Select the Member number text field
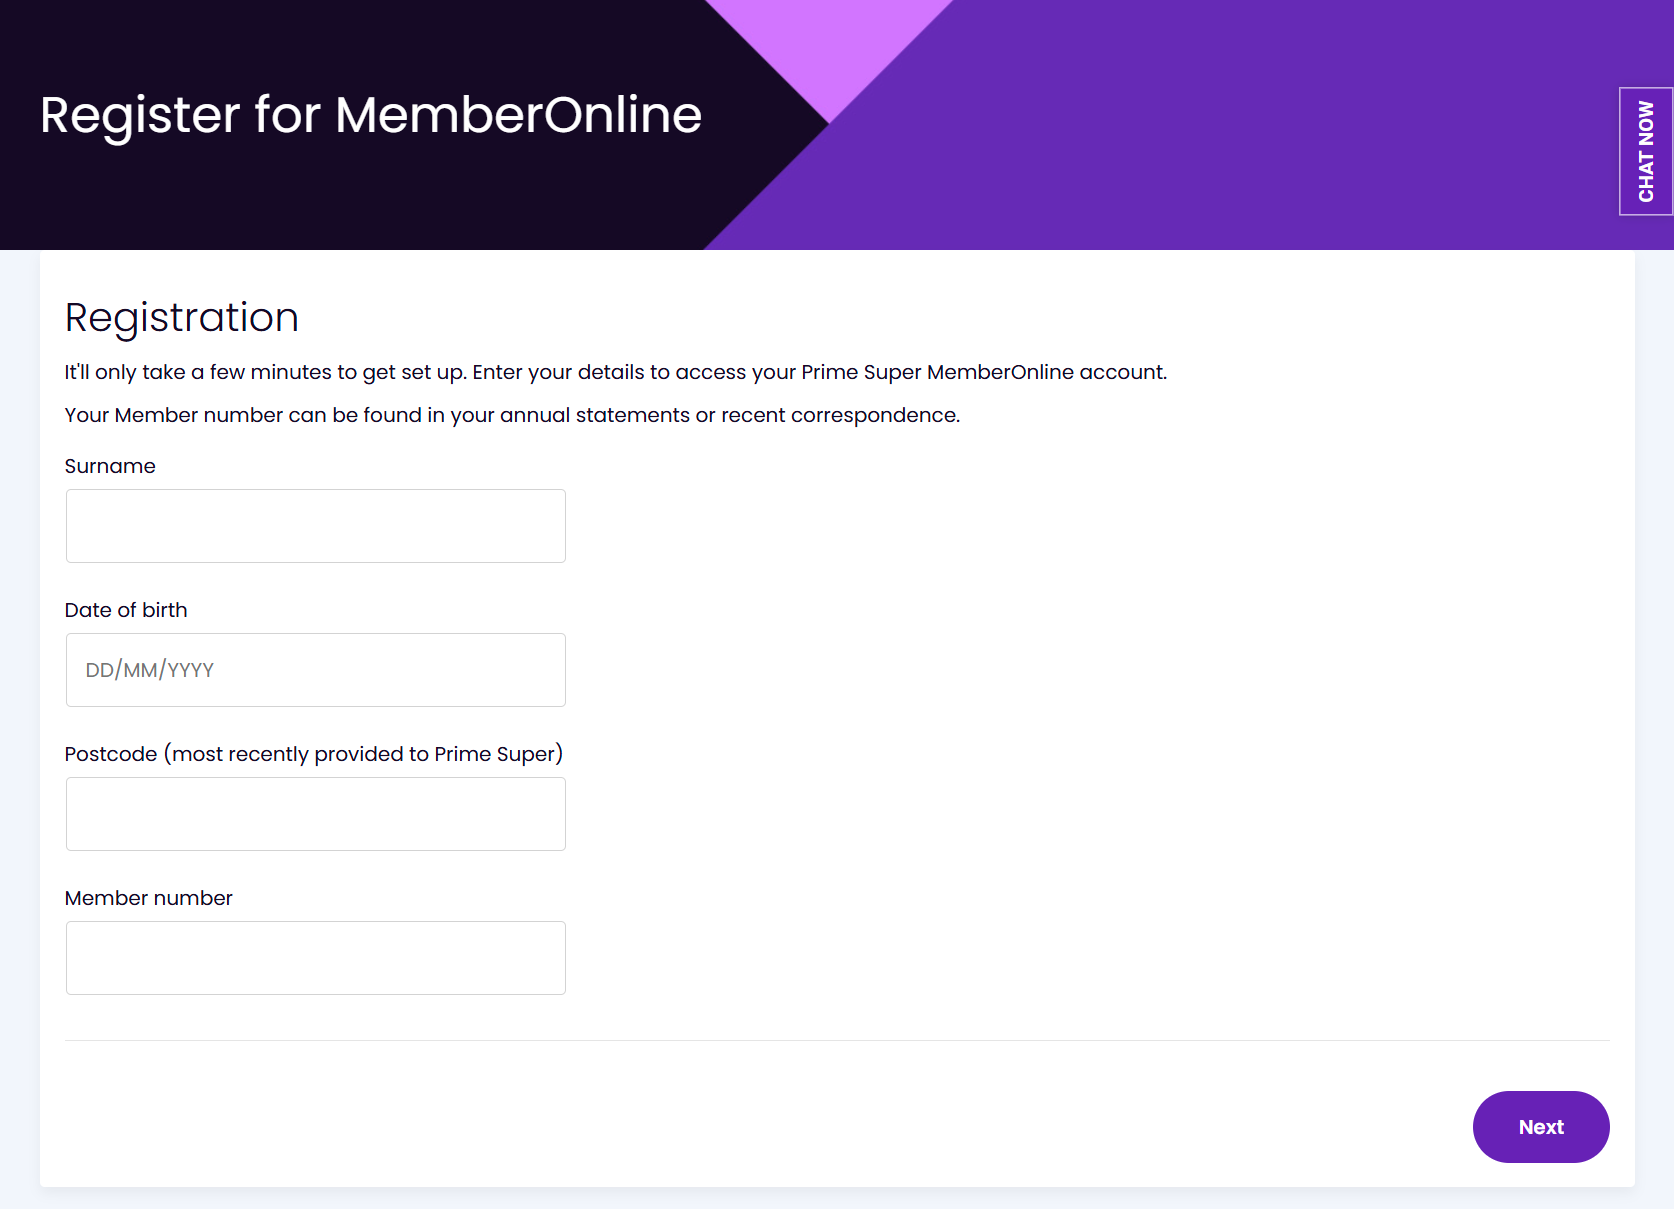The width and height of the screenshot is (1674, 1209). [315, 958]
